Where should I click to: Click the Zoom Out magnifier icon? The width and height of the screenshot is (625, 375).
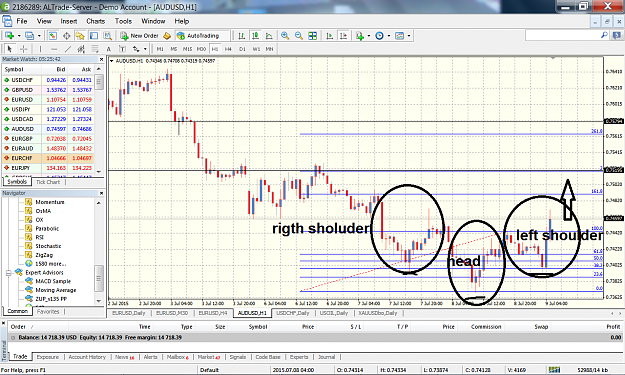[x=299, y=36]
